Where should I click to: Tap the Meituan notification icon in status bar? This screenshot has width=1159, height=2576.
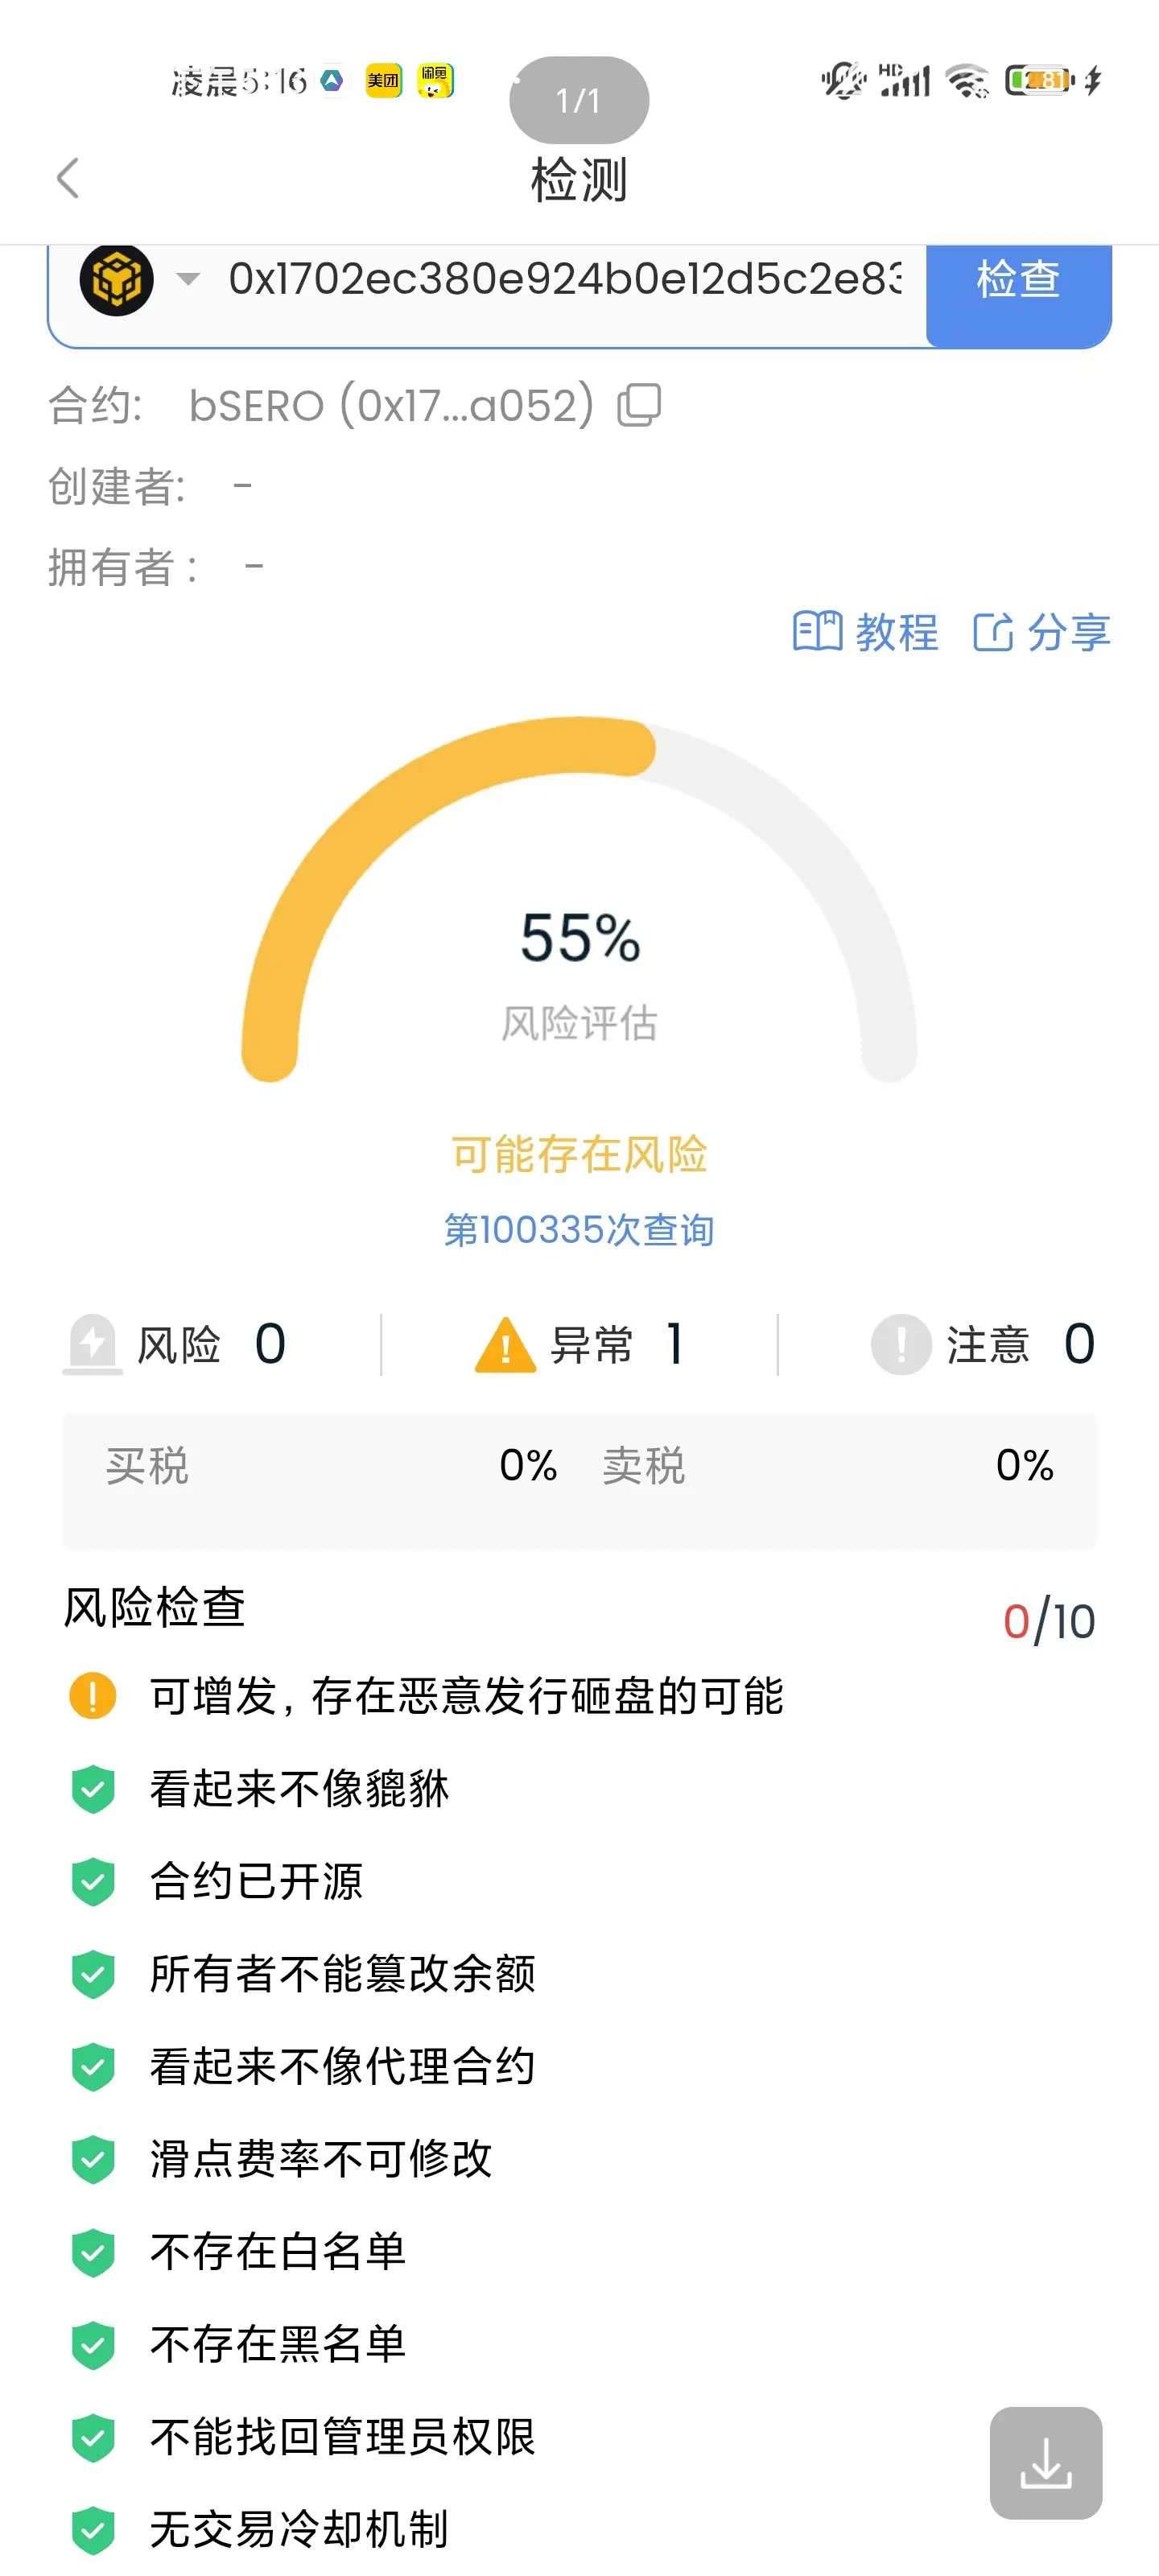[383, 80]
